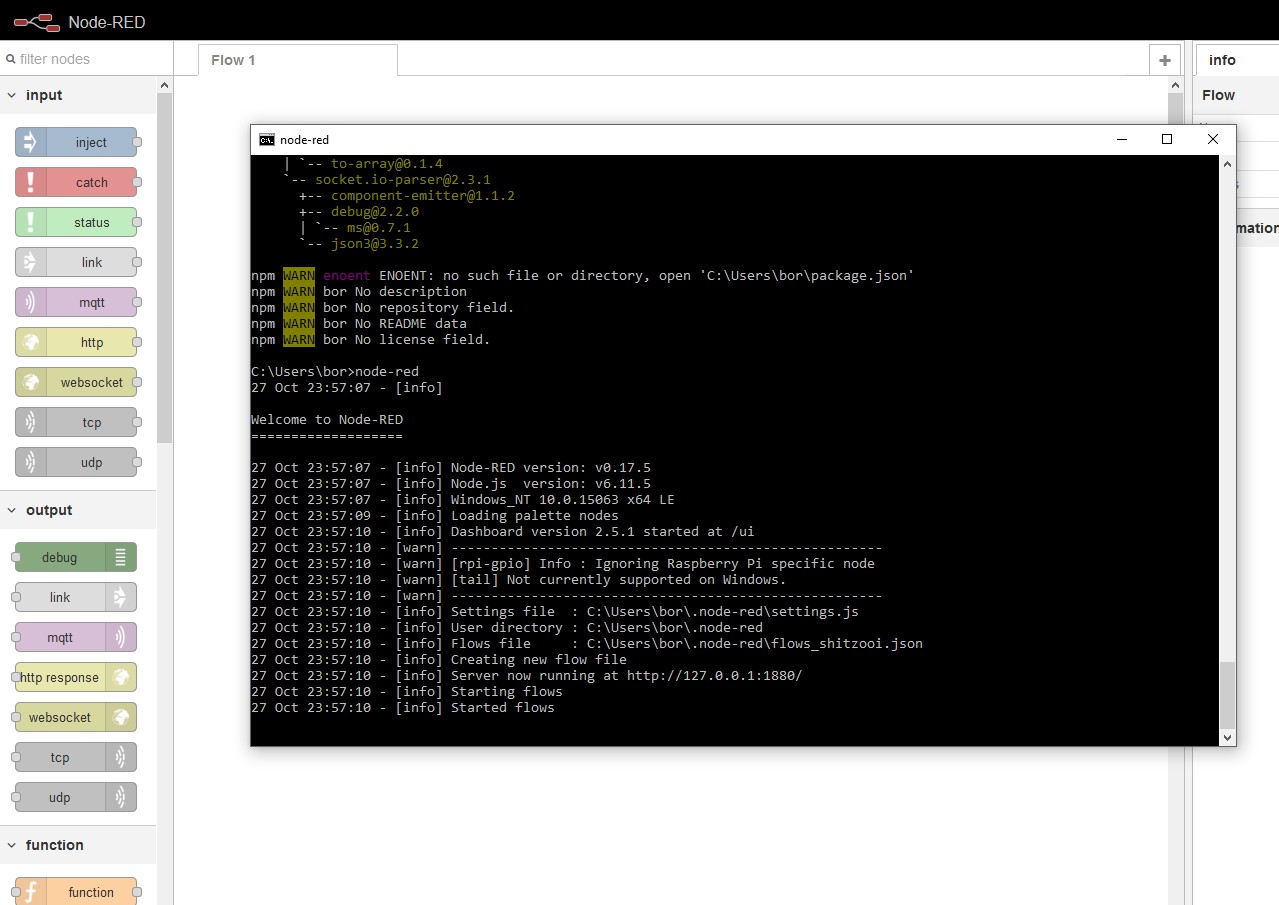
Task: Choose the websocket output node
Action: (76, 717)
